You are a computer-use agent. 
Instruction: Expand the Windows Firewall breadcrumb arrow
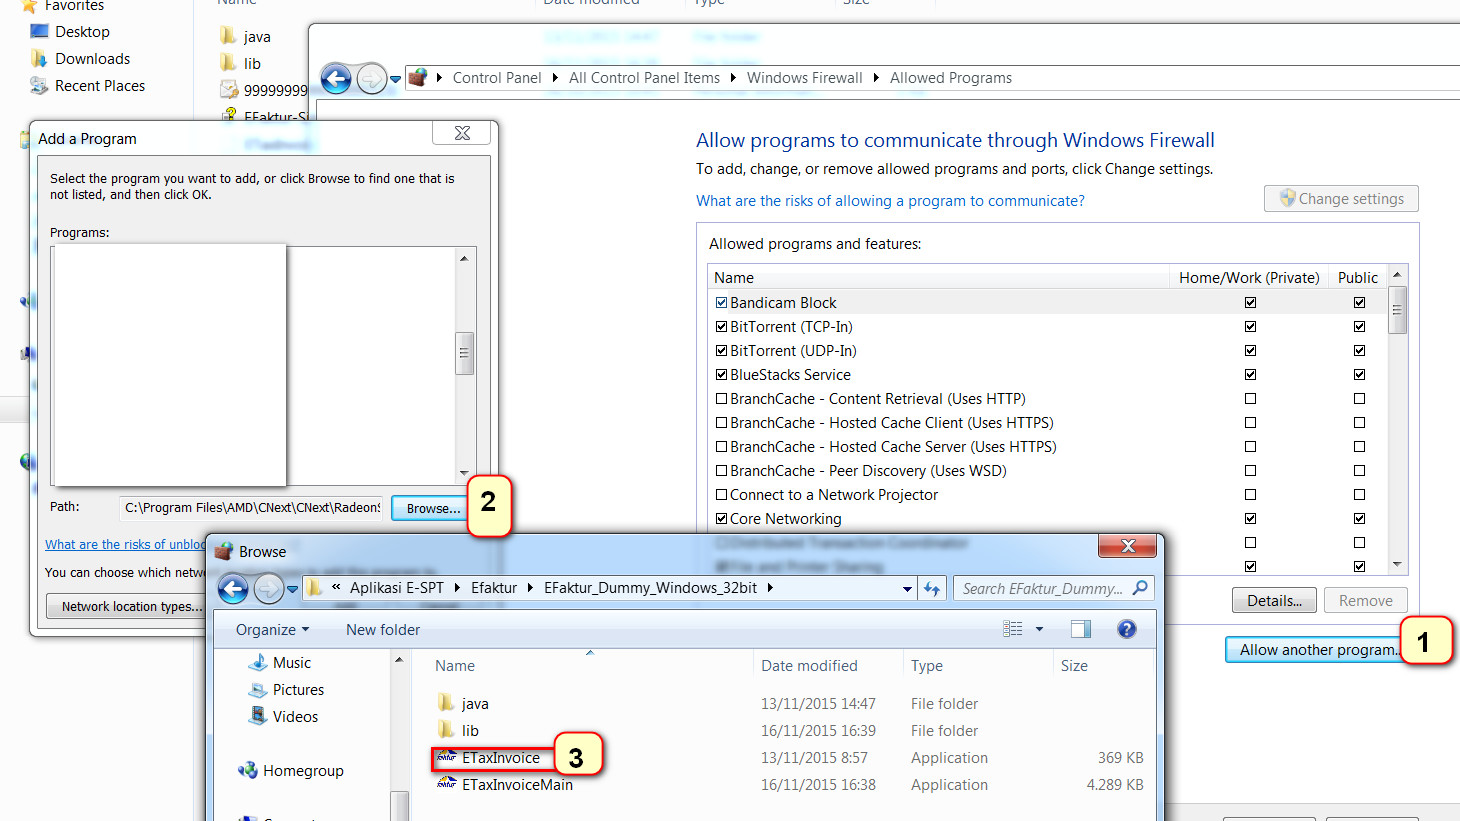tap(876, 78)
